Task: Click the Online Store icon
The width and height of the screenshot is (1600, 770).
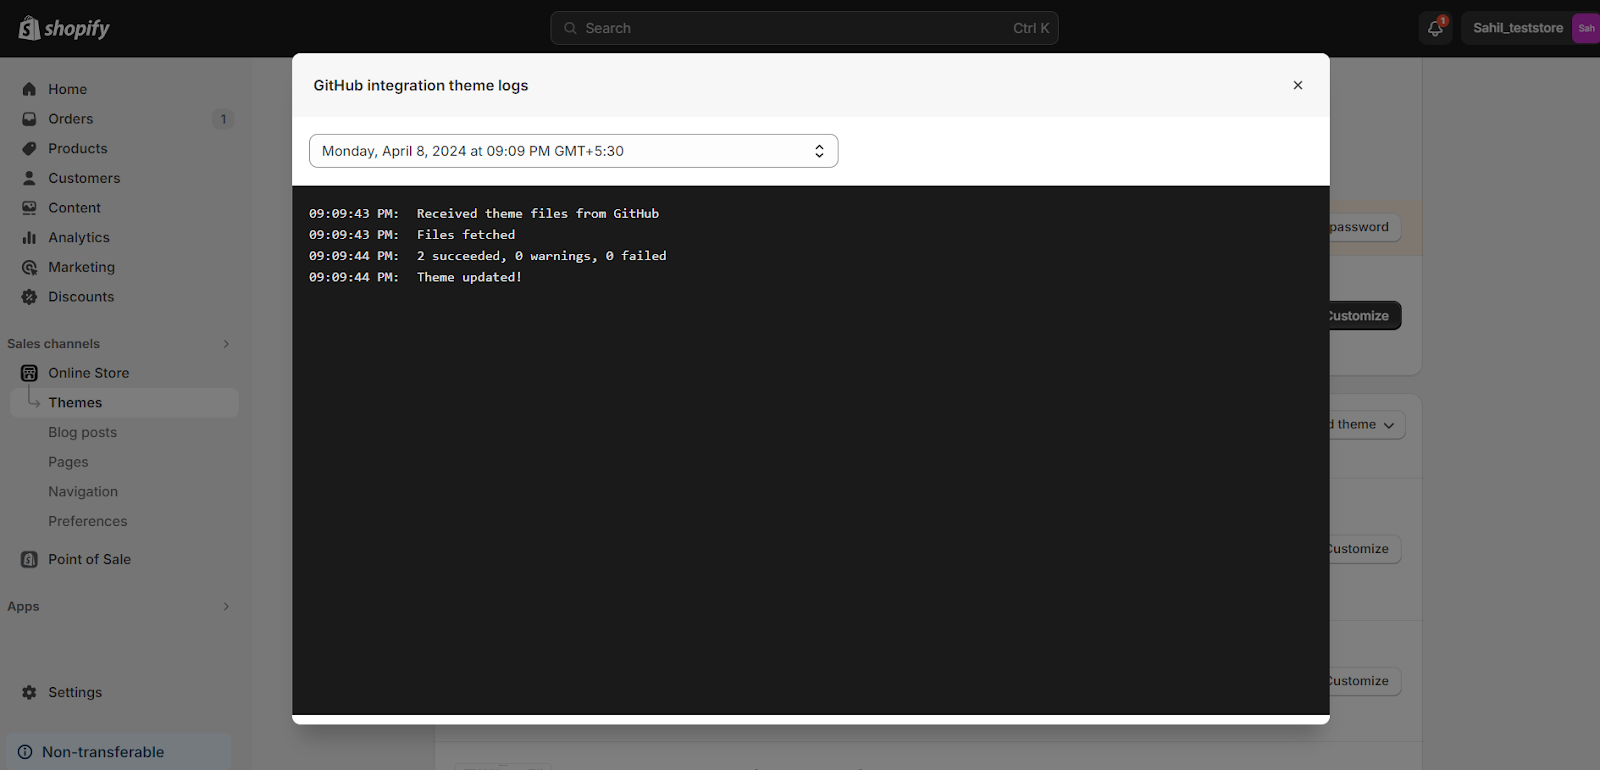Action: [29, 373]
